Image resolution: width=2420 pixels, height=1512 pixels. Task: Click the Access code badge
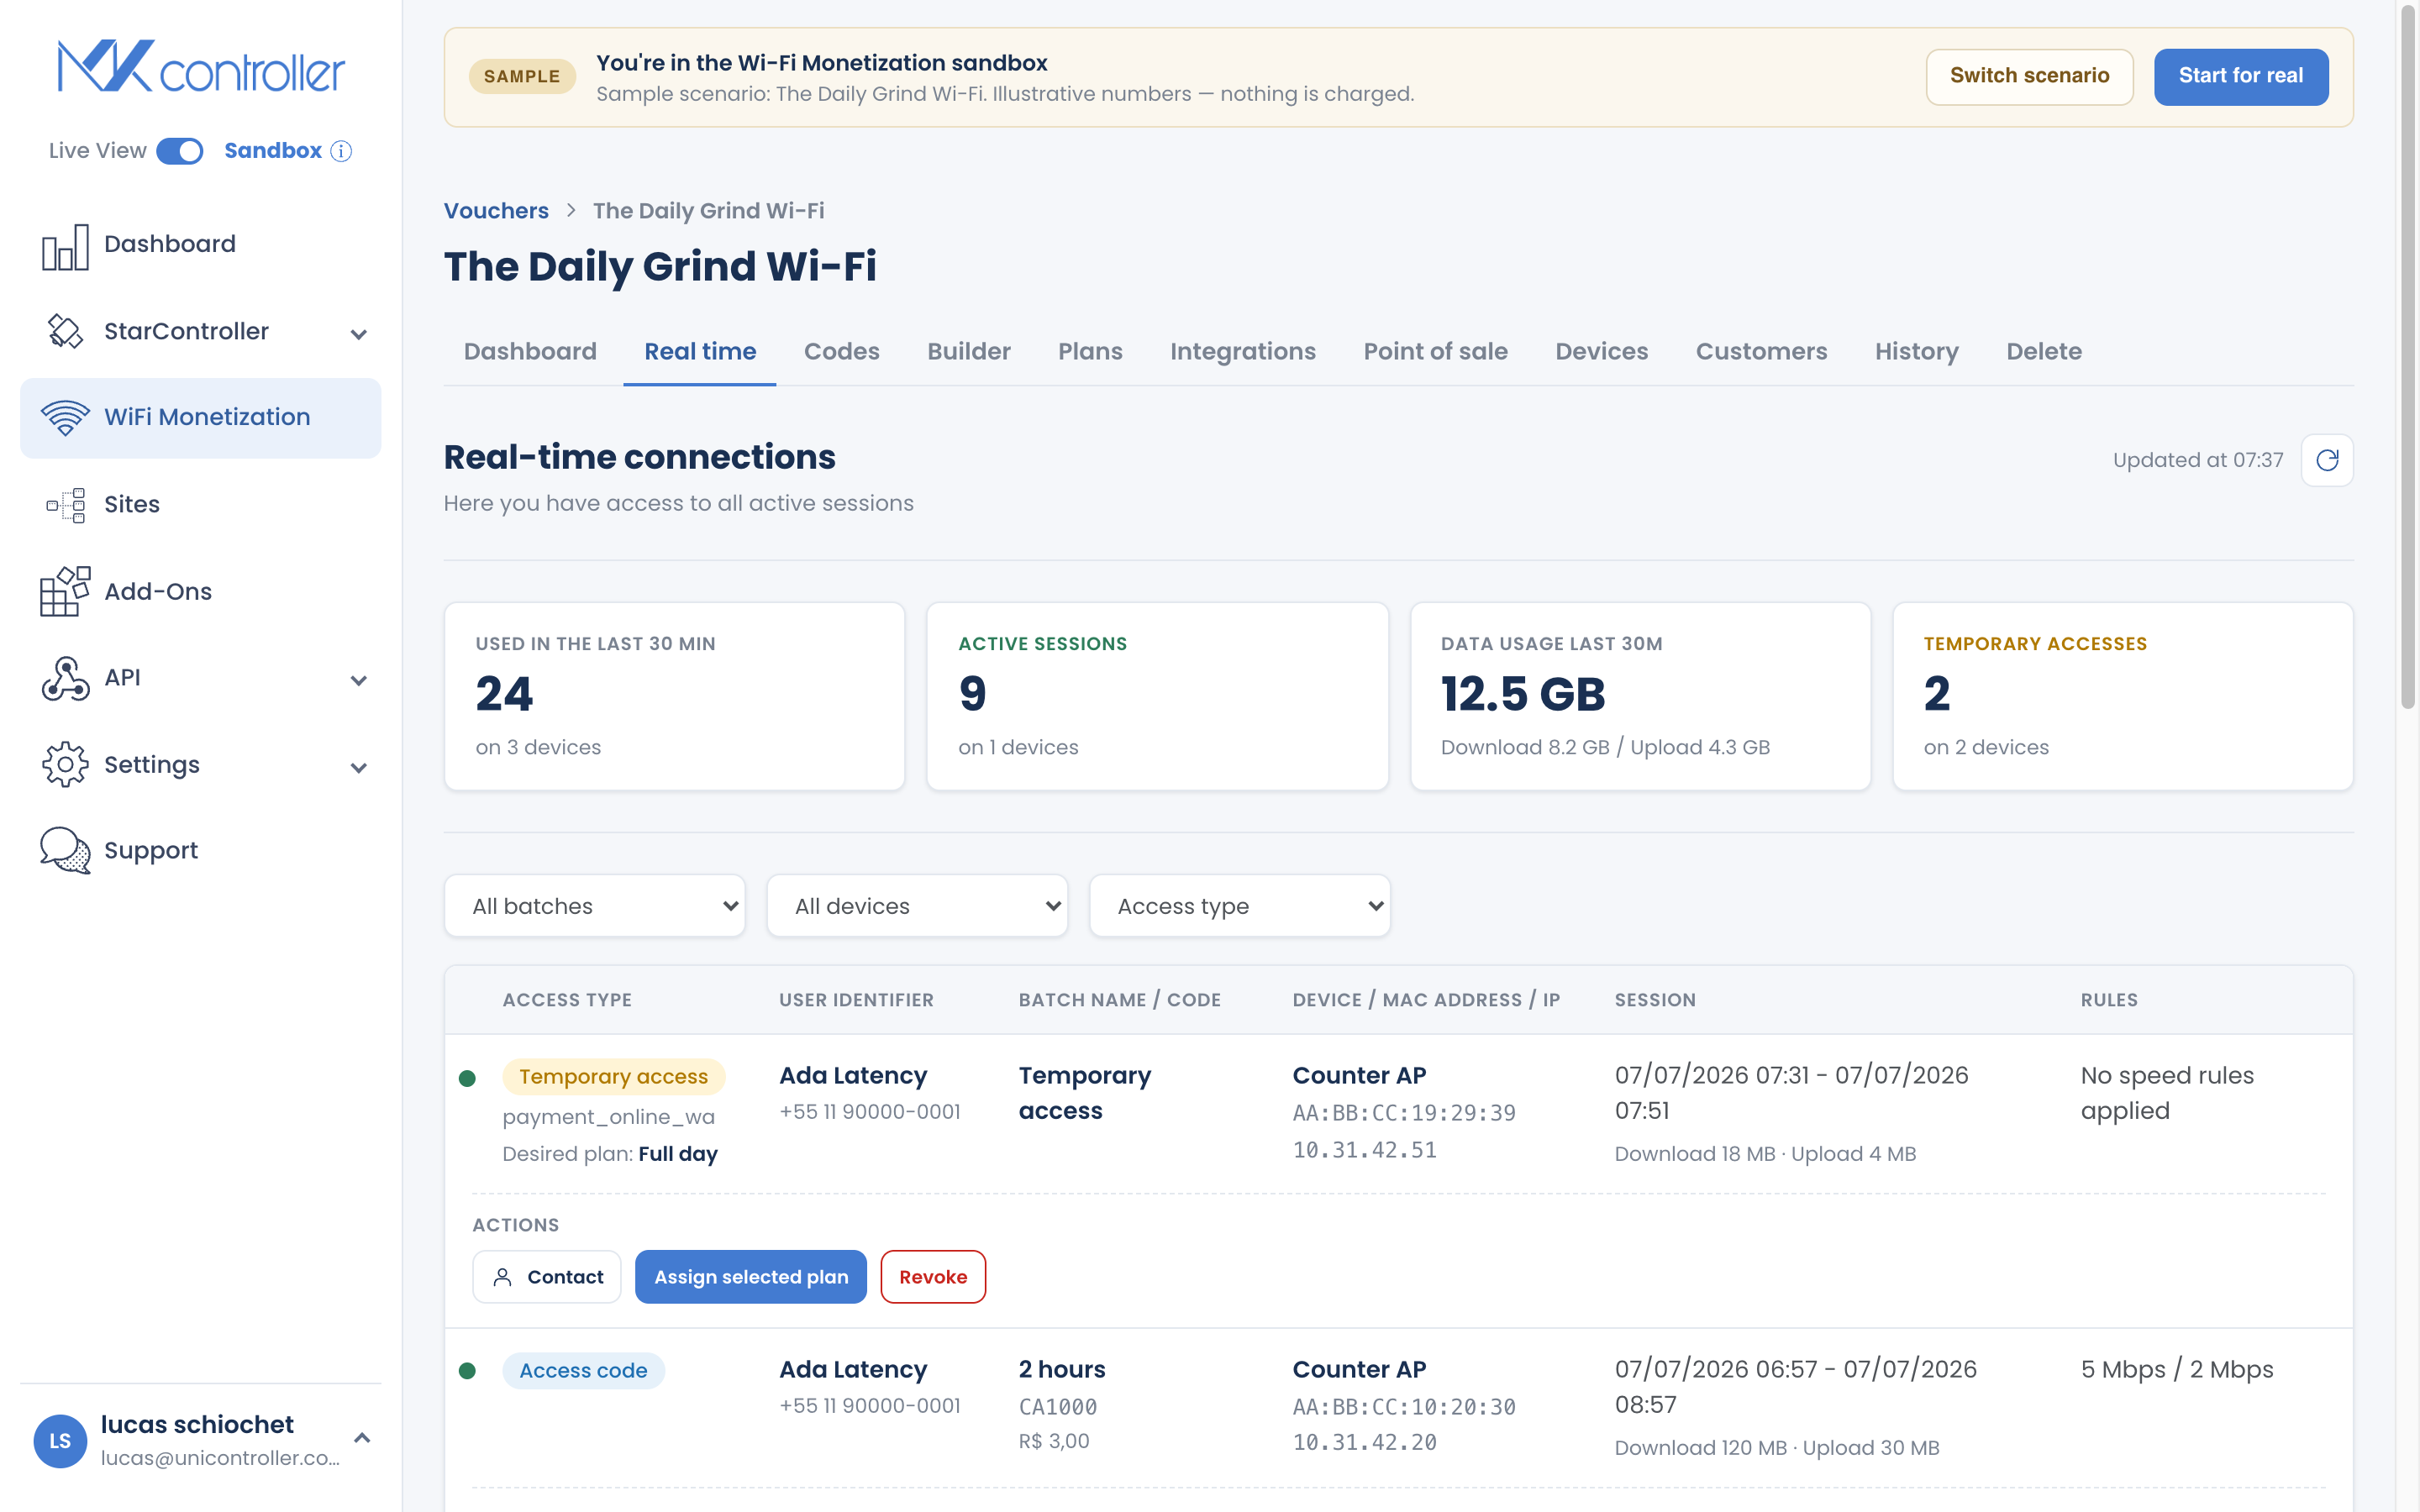coord(583,1371)
